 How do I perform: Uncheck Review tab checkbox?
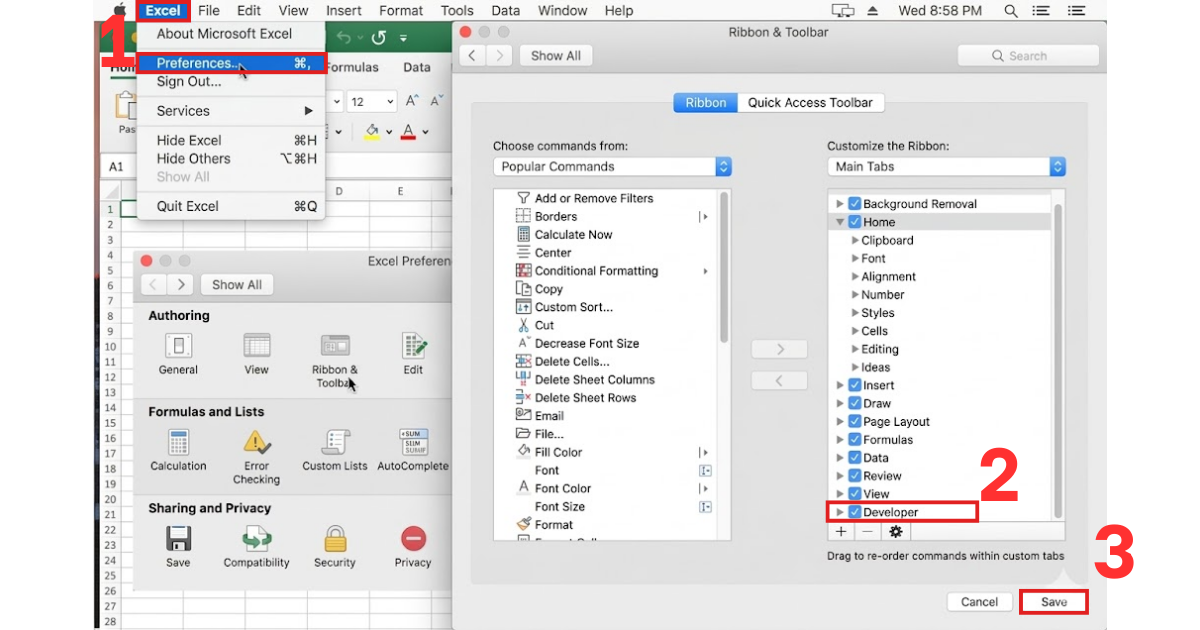tap(855, 476)
